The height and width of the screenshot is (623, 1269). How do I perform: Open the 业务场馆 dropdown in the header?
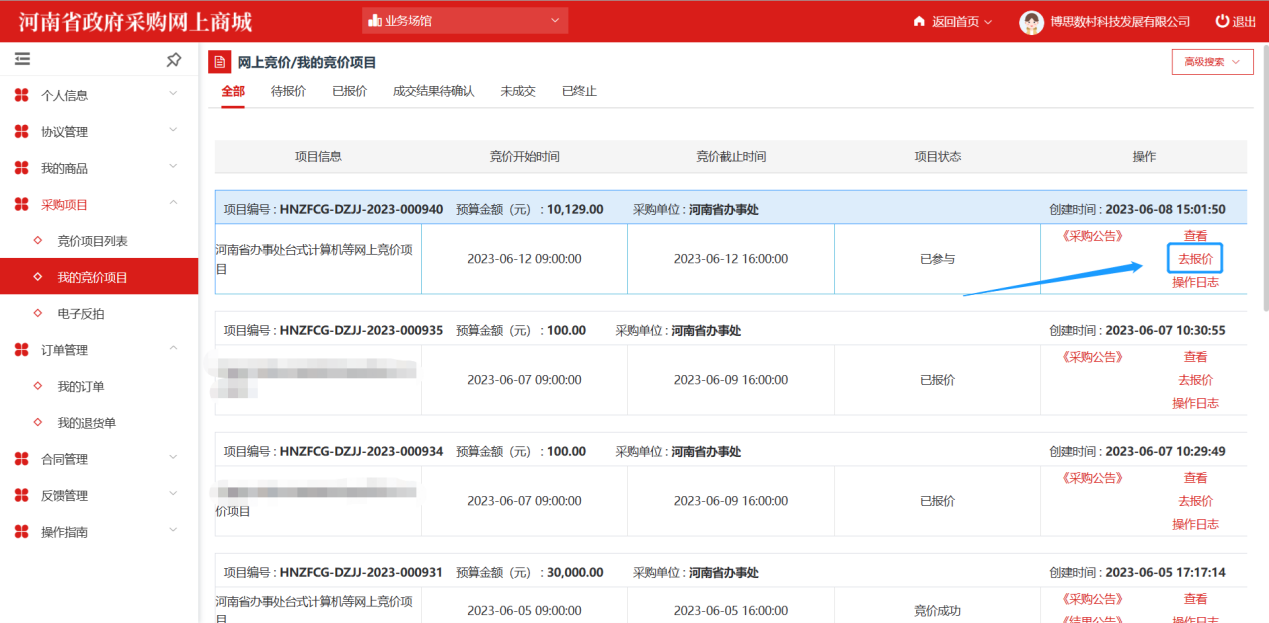[465, 21]
